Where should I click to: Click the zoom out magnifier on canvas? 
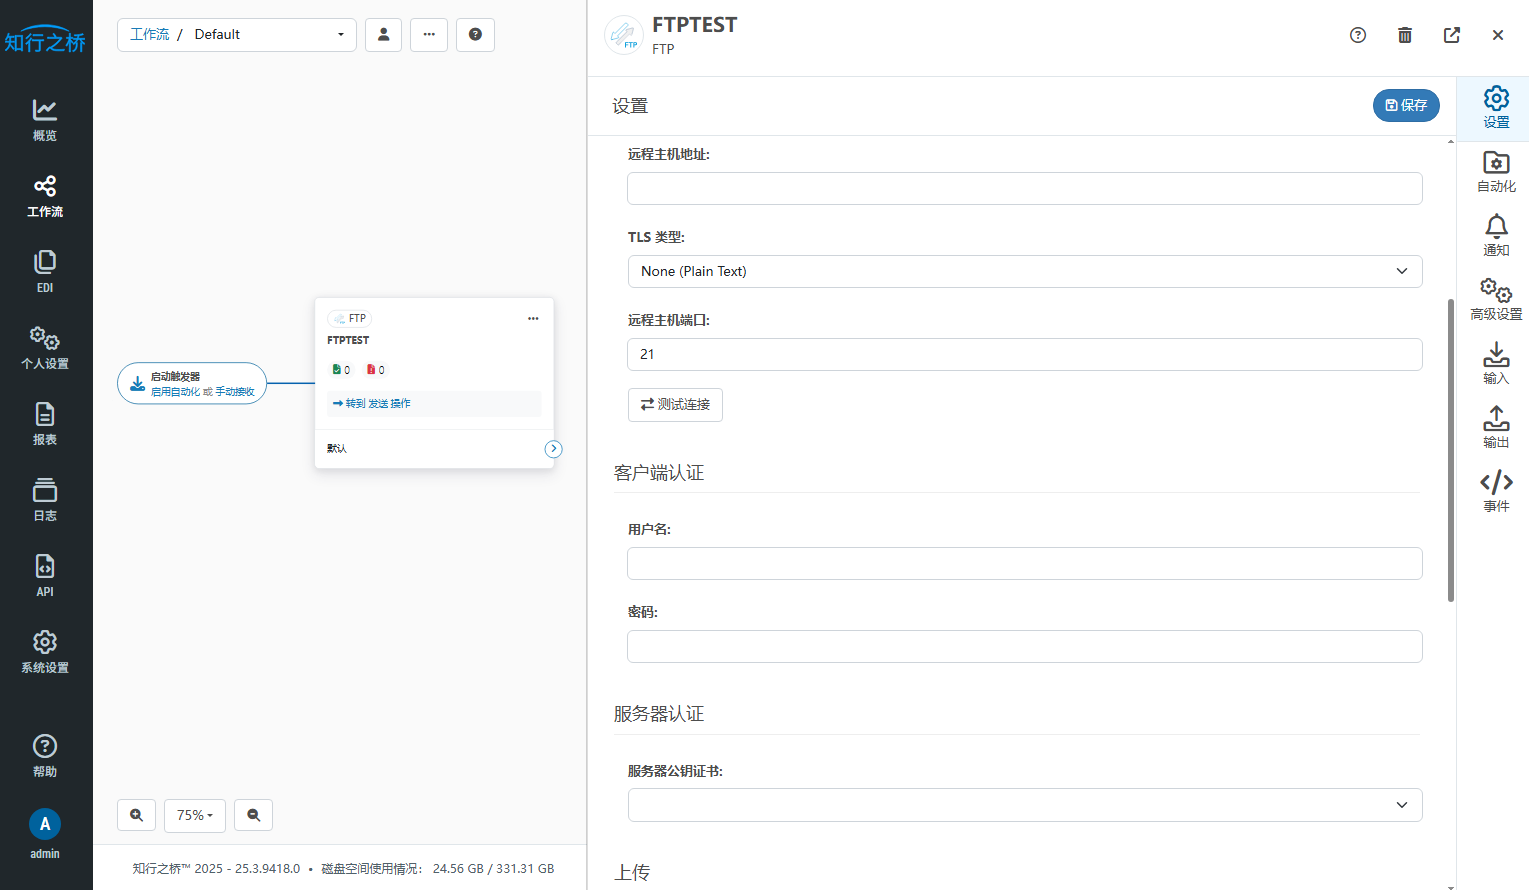[x=253, y=815]
